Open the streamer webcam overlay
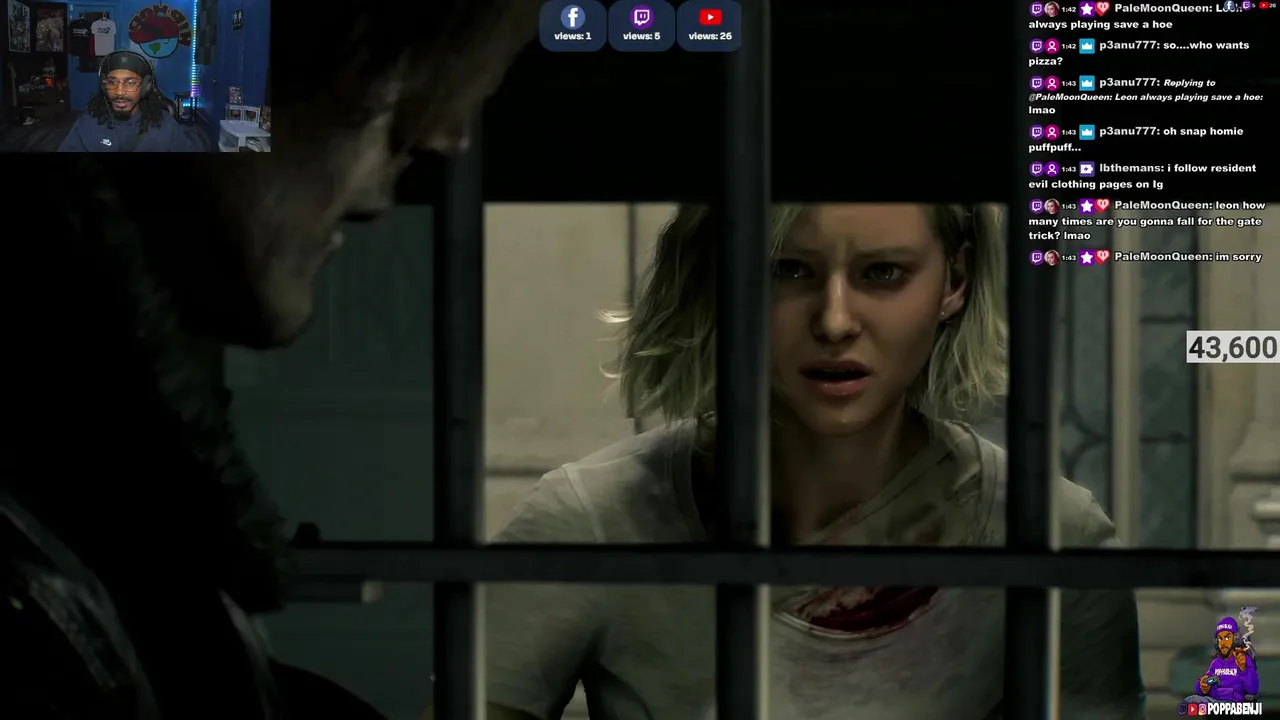The height and width of the screenshot is (720, 1280). pyautogui.click(x=135, y=76)
